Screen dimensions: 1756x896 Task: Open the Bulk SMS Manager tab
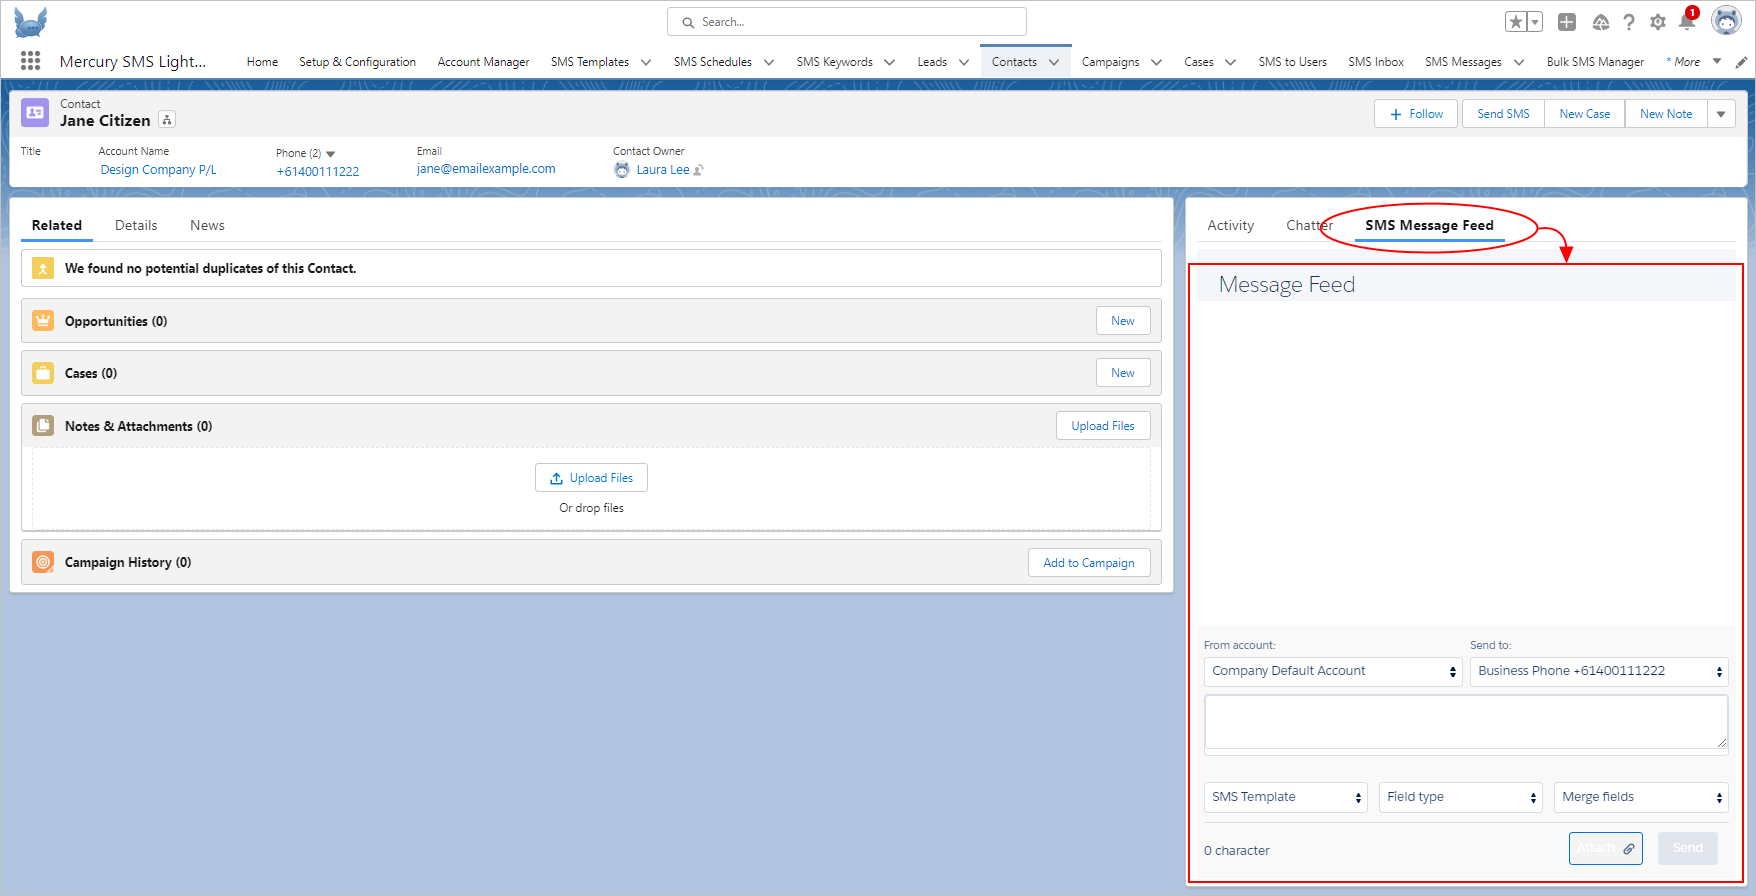click(1595, 62)
